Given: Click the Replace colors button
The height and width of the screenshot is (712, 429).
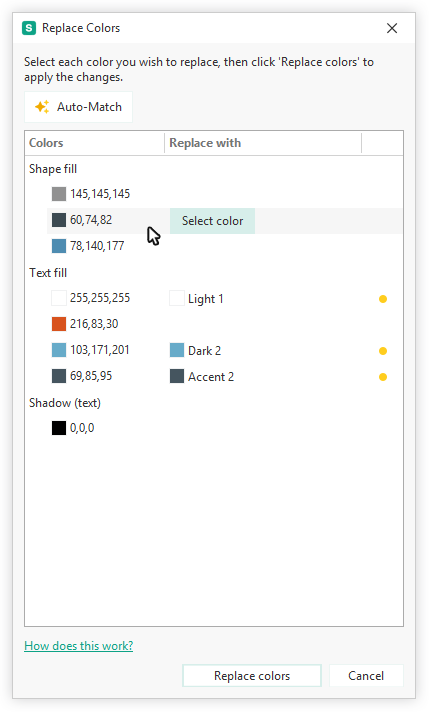Looking at the screenshot, I should coord(252,676).
